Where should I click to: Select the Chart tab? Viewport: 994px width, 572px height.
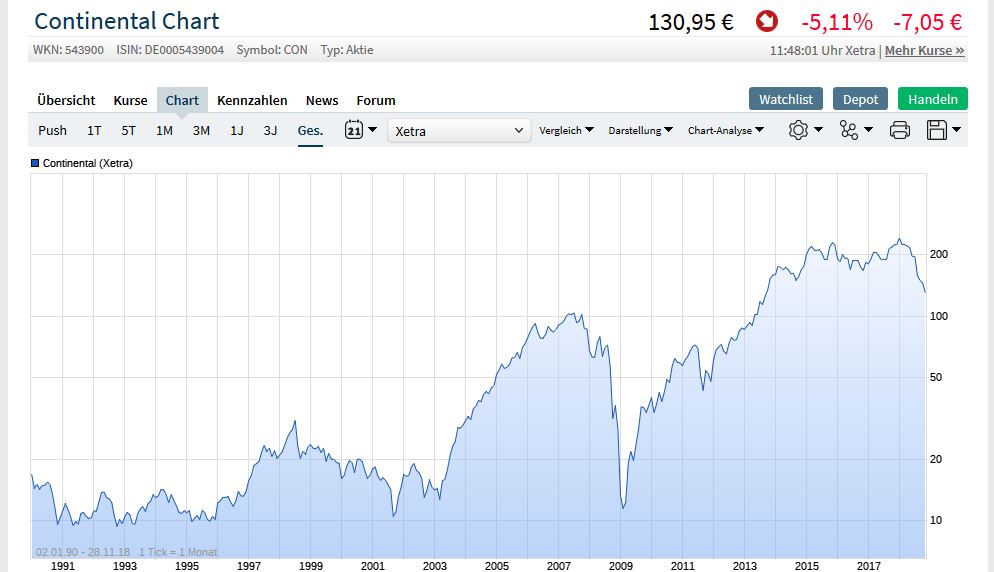coord(182,100)
